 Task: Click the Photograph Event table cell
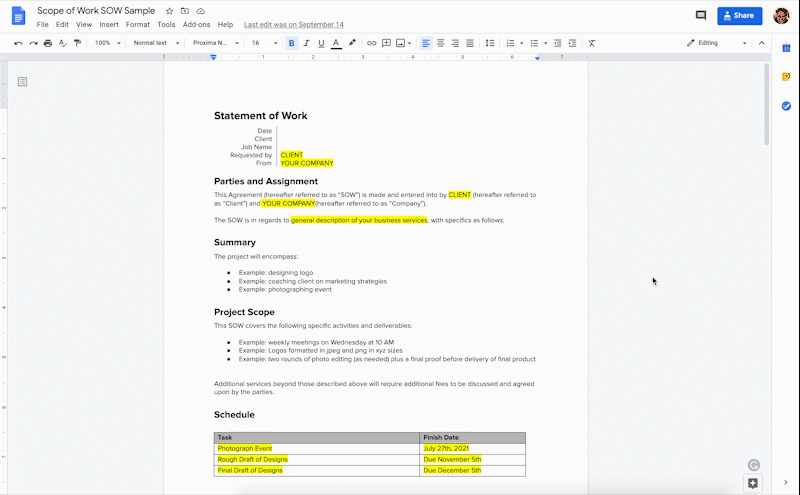pos(317,449)
